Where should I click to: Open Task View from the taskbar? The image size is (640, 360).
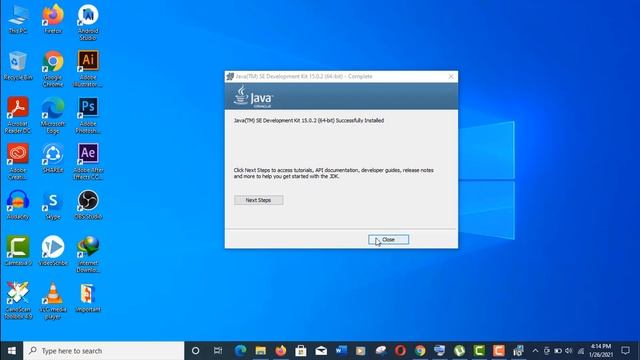(x=218, y=351)
